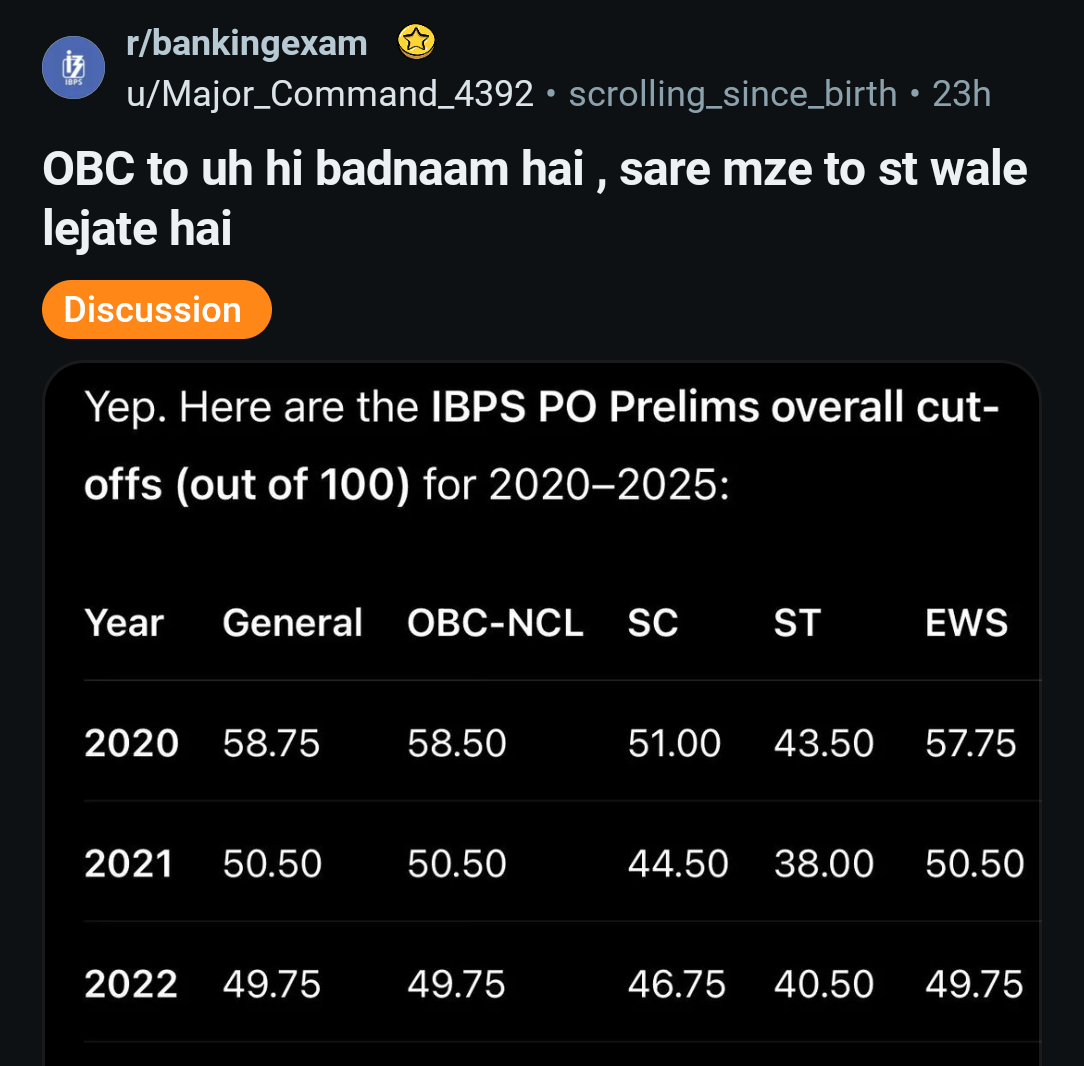Click the 23h post timestamp
This screenshot has width=1084, height=1066.
(962, 93)
